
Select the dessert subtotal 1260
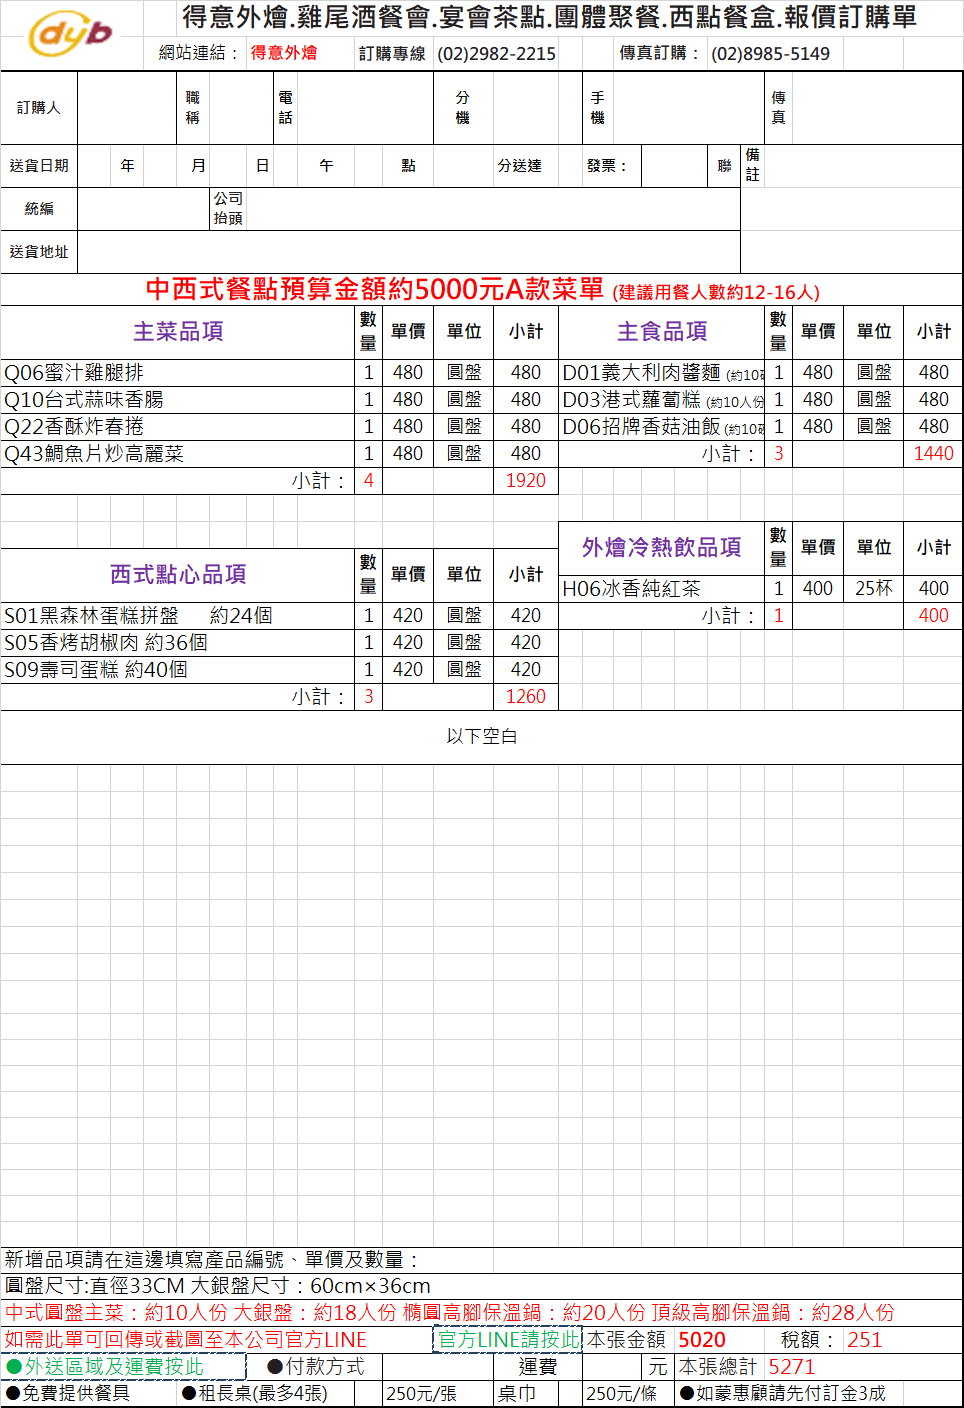point(526,697)
